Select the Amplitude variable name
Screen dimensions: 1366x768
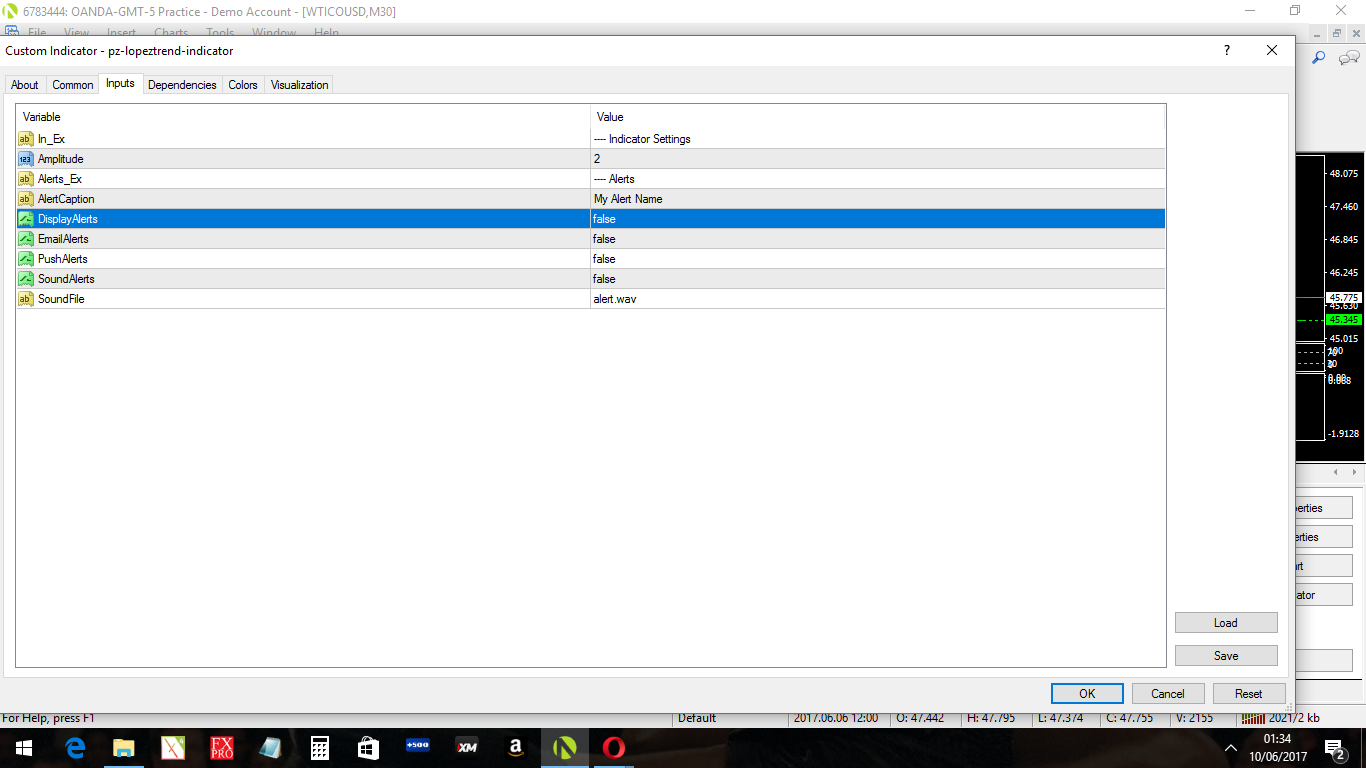(x=61, y=159)
